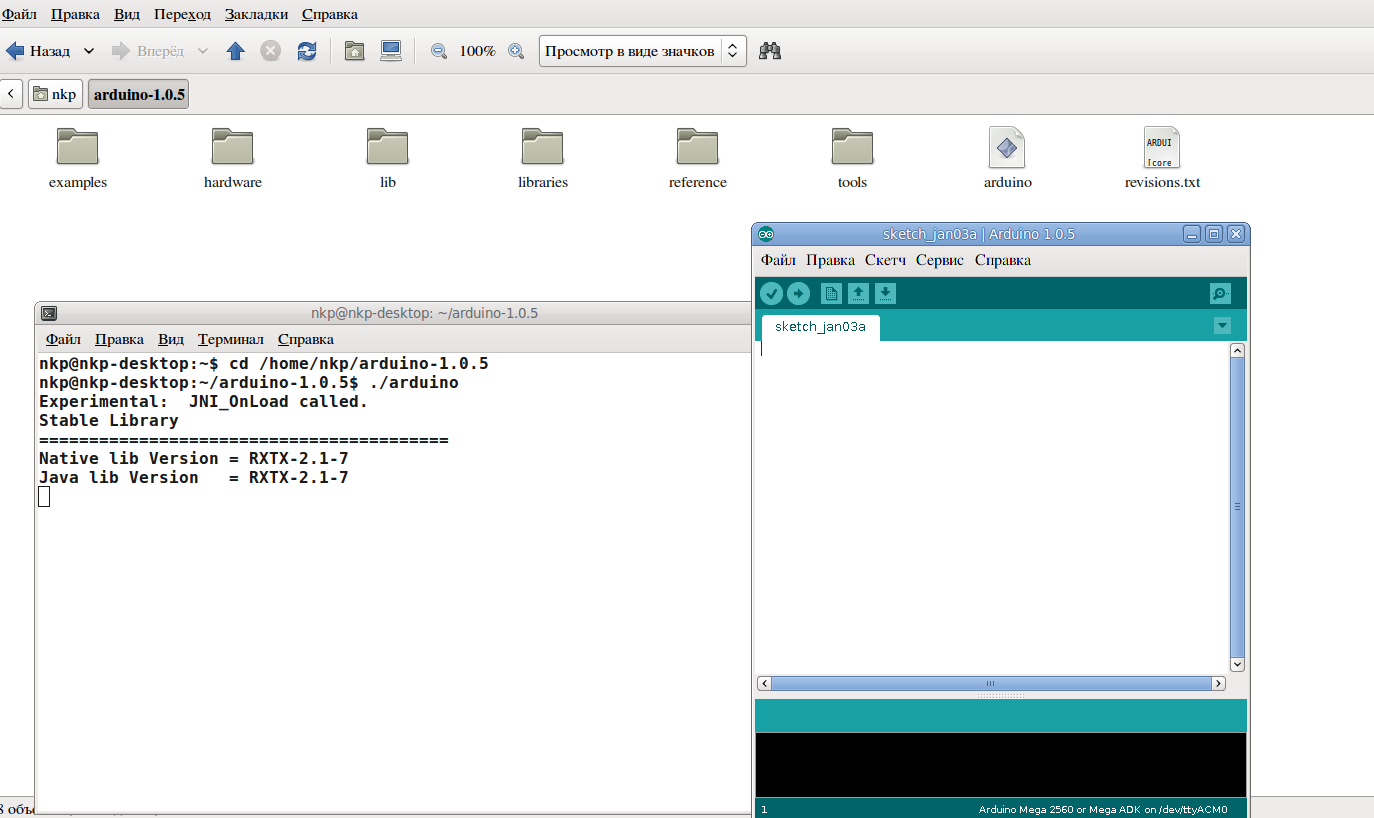Image resolution: width=1374 pixels, height=818 pixels.
Task: Select the reference folder
Action: click(x=698, y=158)
